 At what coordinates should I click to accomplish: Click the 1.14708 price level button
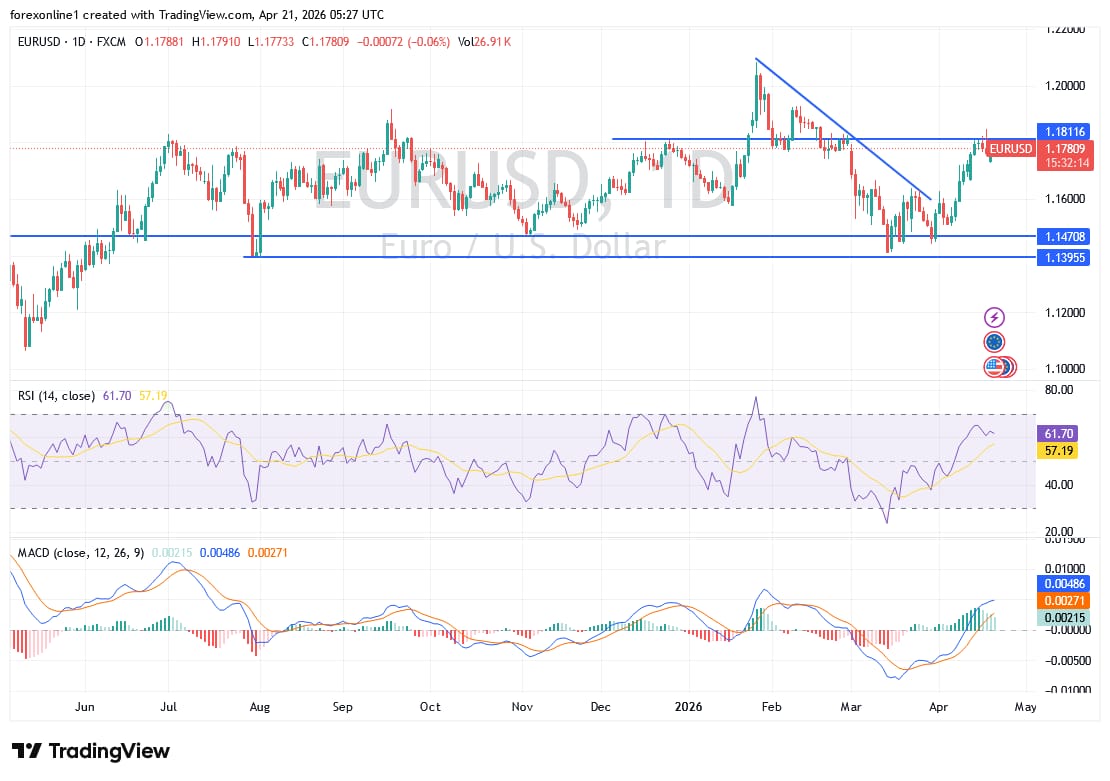point(1064,238)
